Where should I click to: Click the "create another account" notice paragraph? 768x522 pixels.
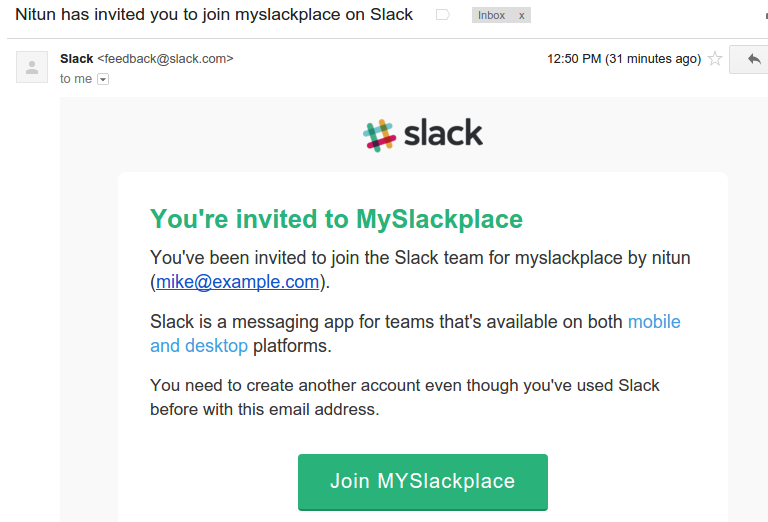(404, 397)
